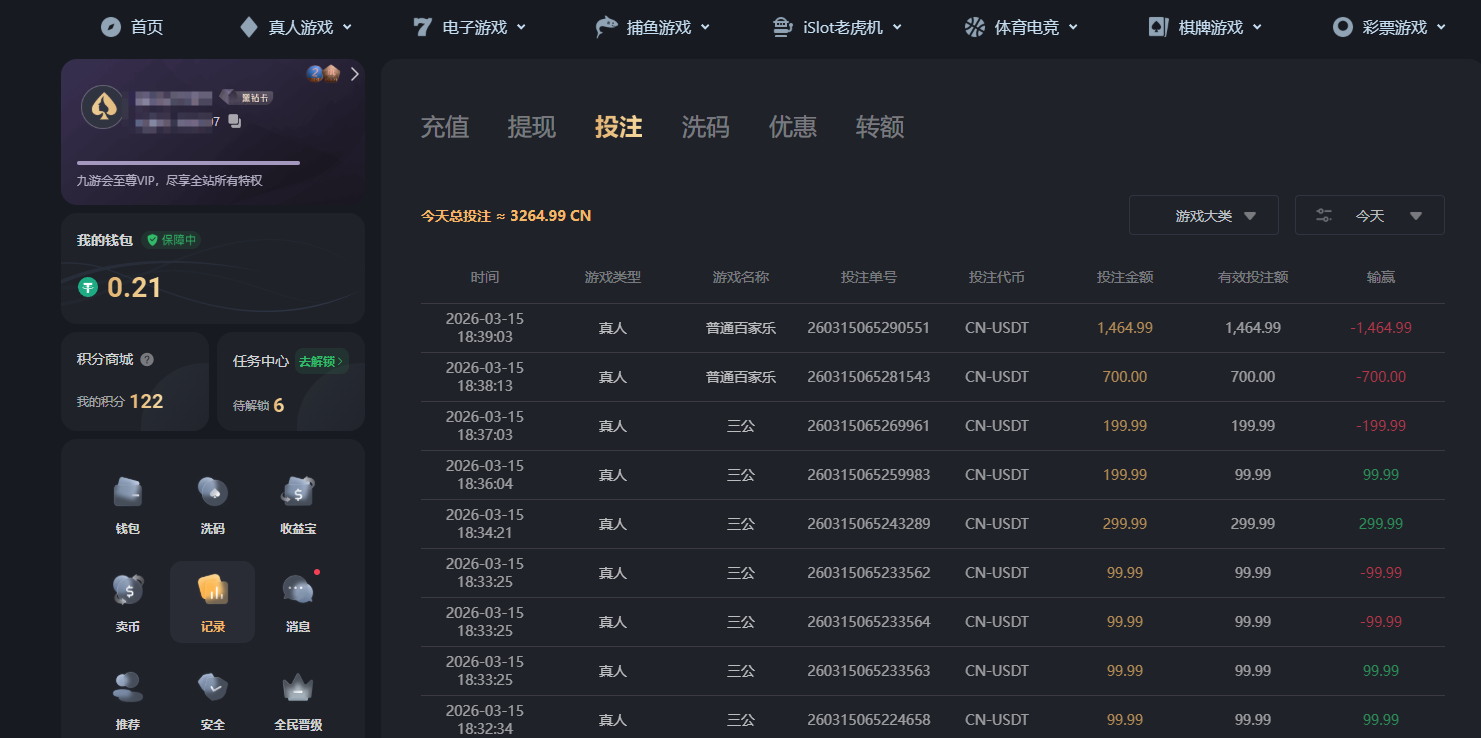The image size is (1481, 738).
Task: Click the 全民晋级 crown icon
Action: point(297,697)
